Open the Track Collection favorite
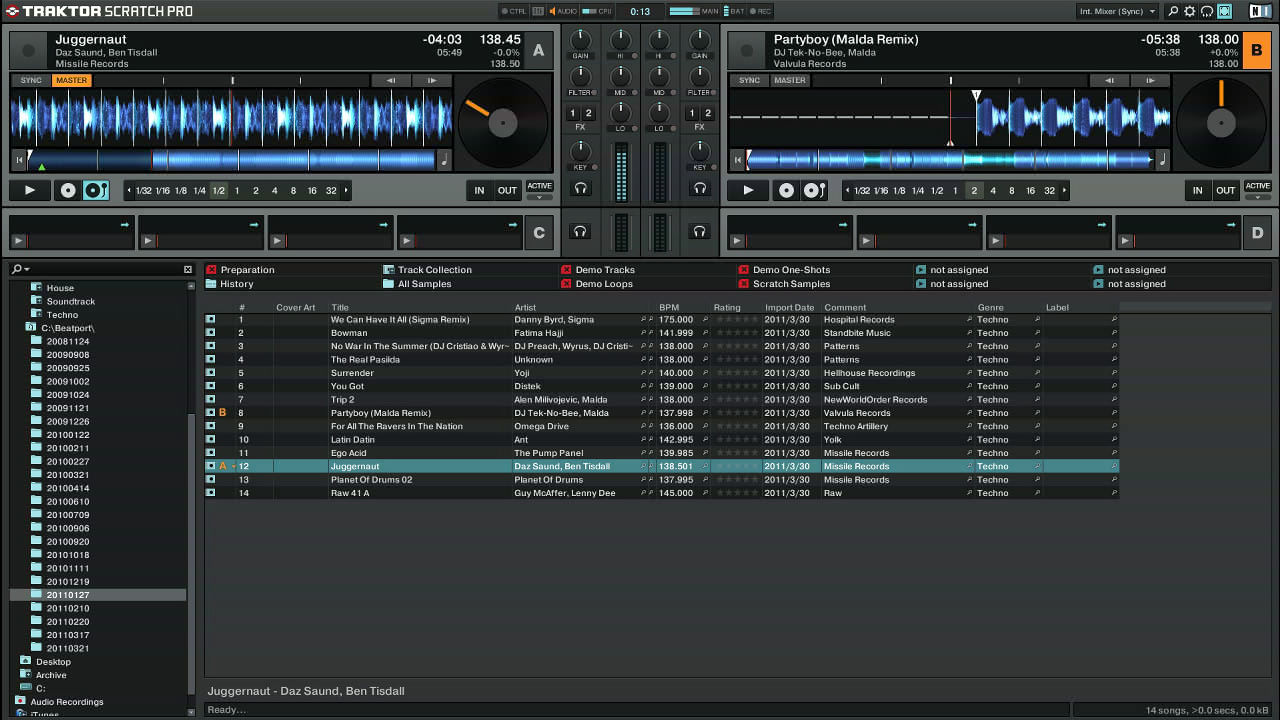The width and height of the screenshot is (1280, 720). (434, 270)
